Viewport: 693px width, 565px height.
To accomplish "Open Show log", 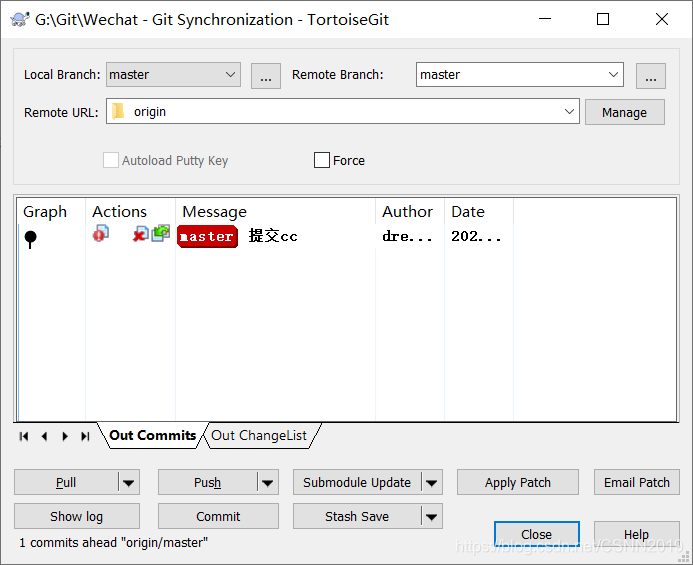I will pos(77,516).
